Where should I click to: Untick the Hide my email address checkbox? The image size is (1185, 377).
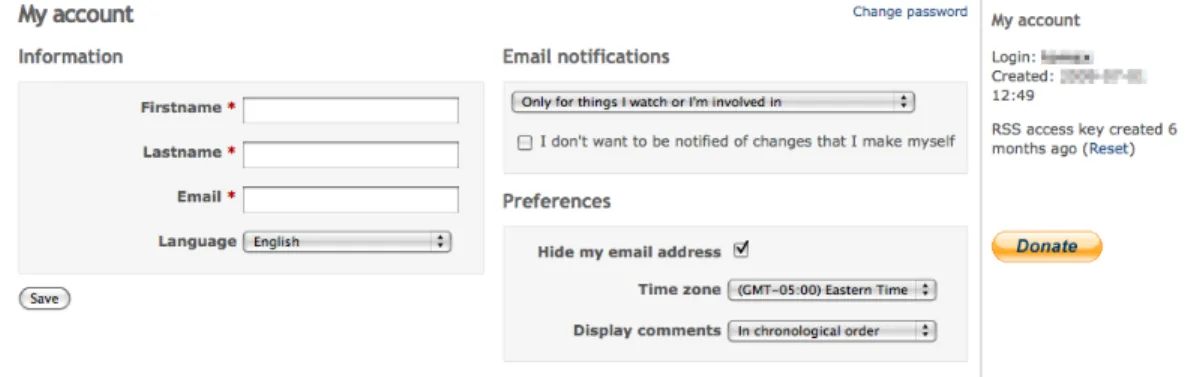[x=741, y=249]
